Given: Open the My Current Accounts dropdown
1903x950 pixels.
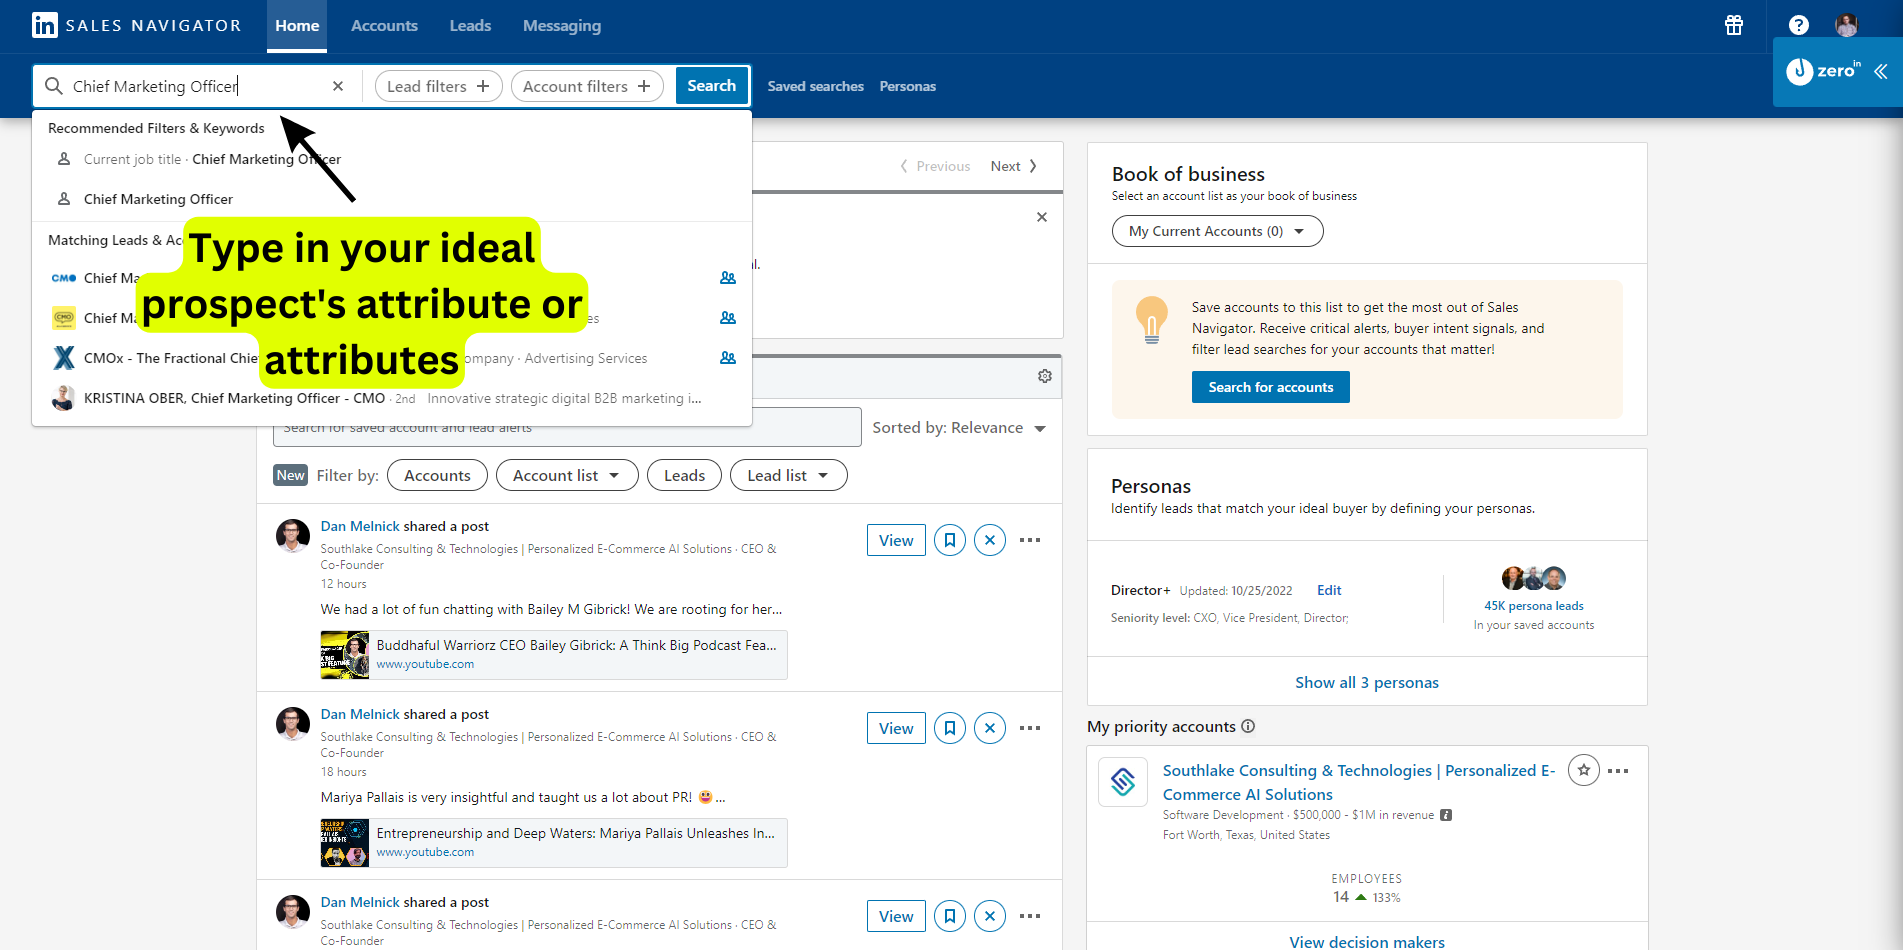Looking at the screenshot, I should [x=1217, y=231].
